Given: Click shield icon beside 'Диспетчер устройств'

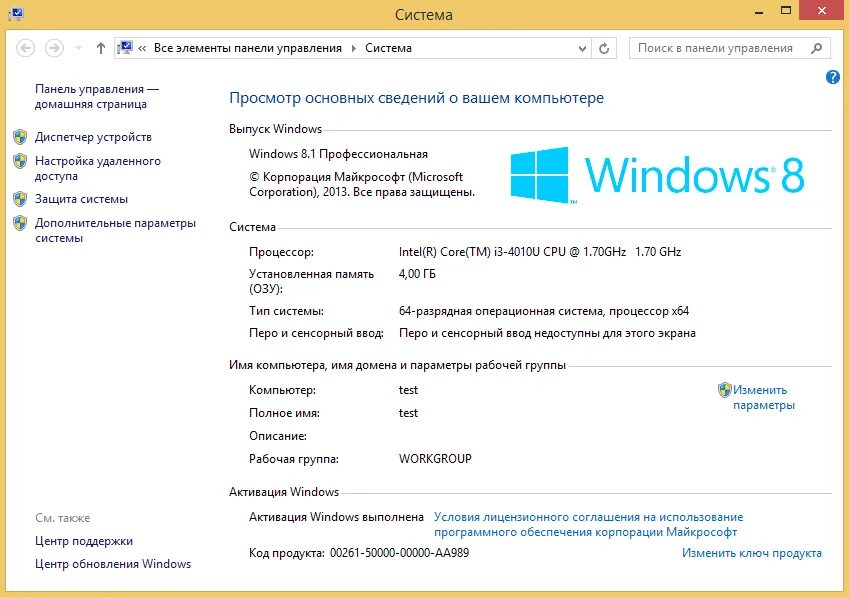Looking at the screenshot, I should tap(20, 137).
